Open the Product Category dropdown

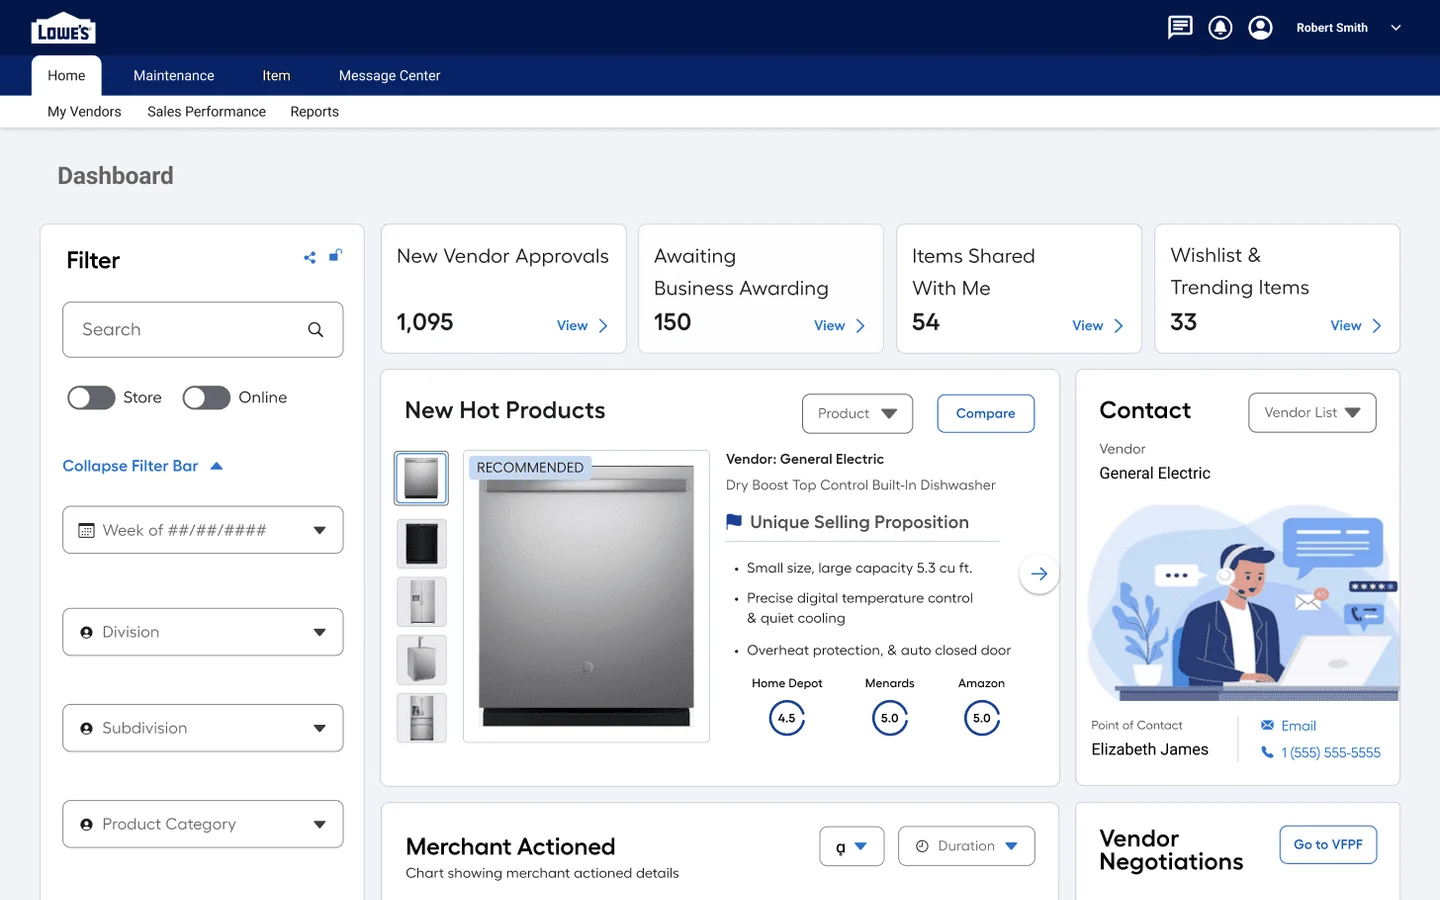pos(203,824)
